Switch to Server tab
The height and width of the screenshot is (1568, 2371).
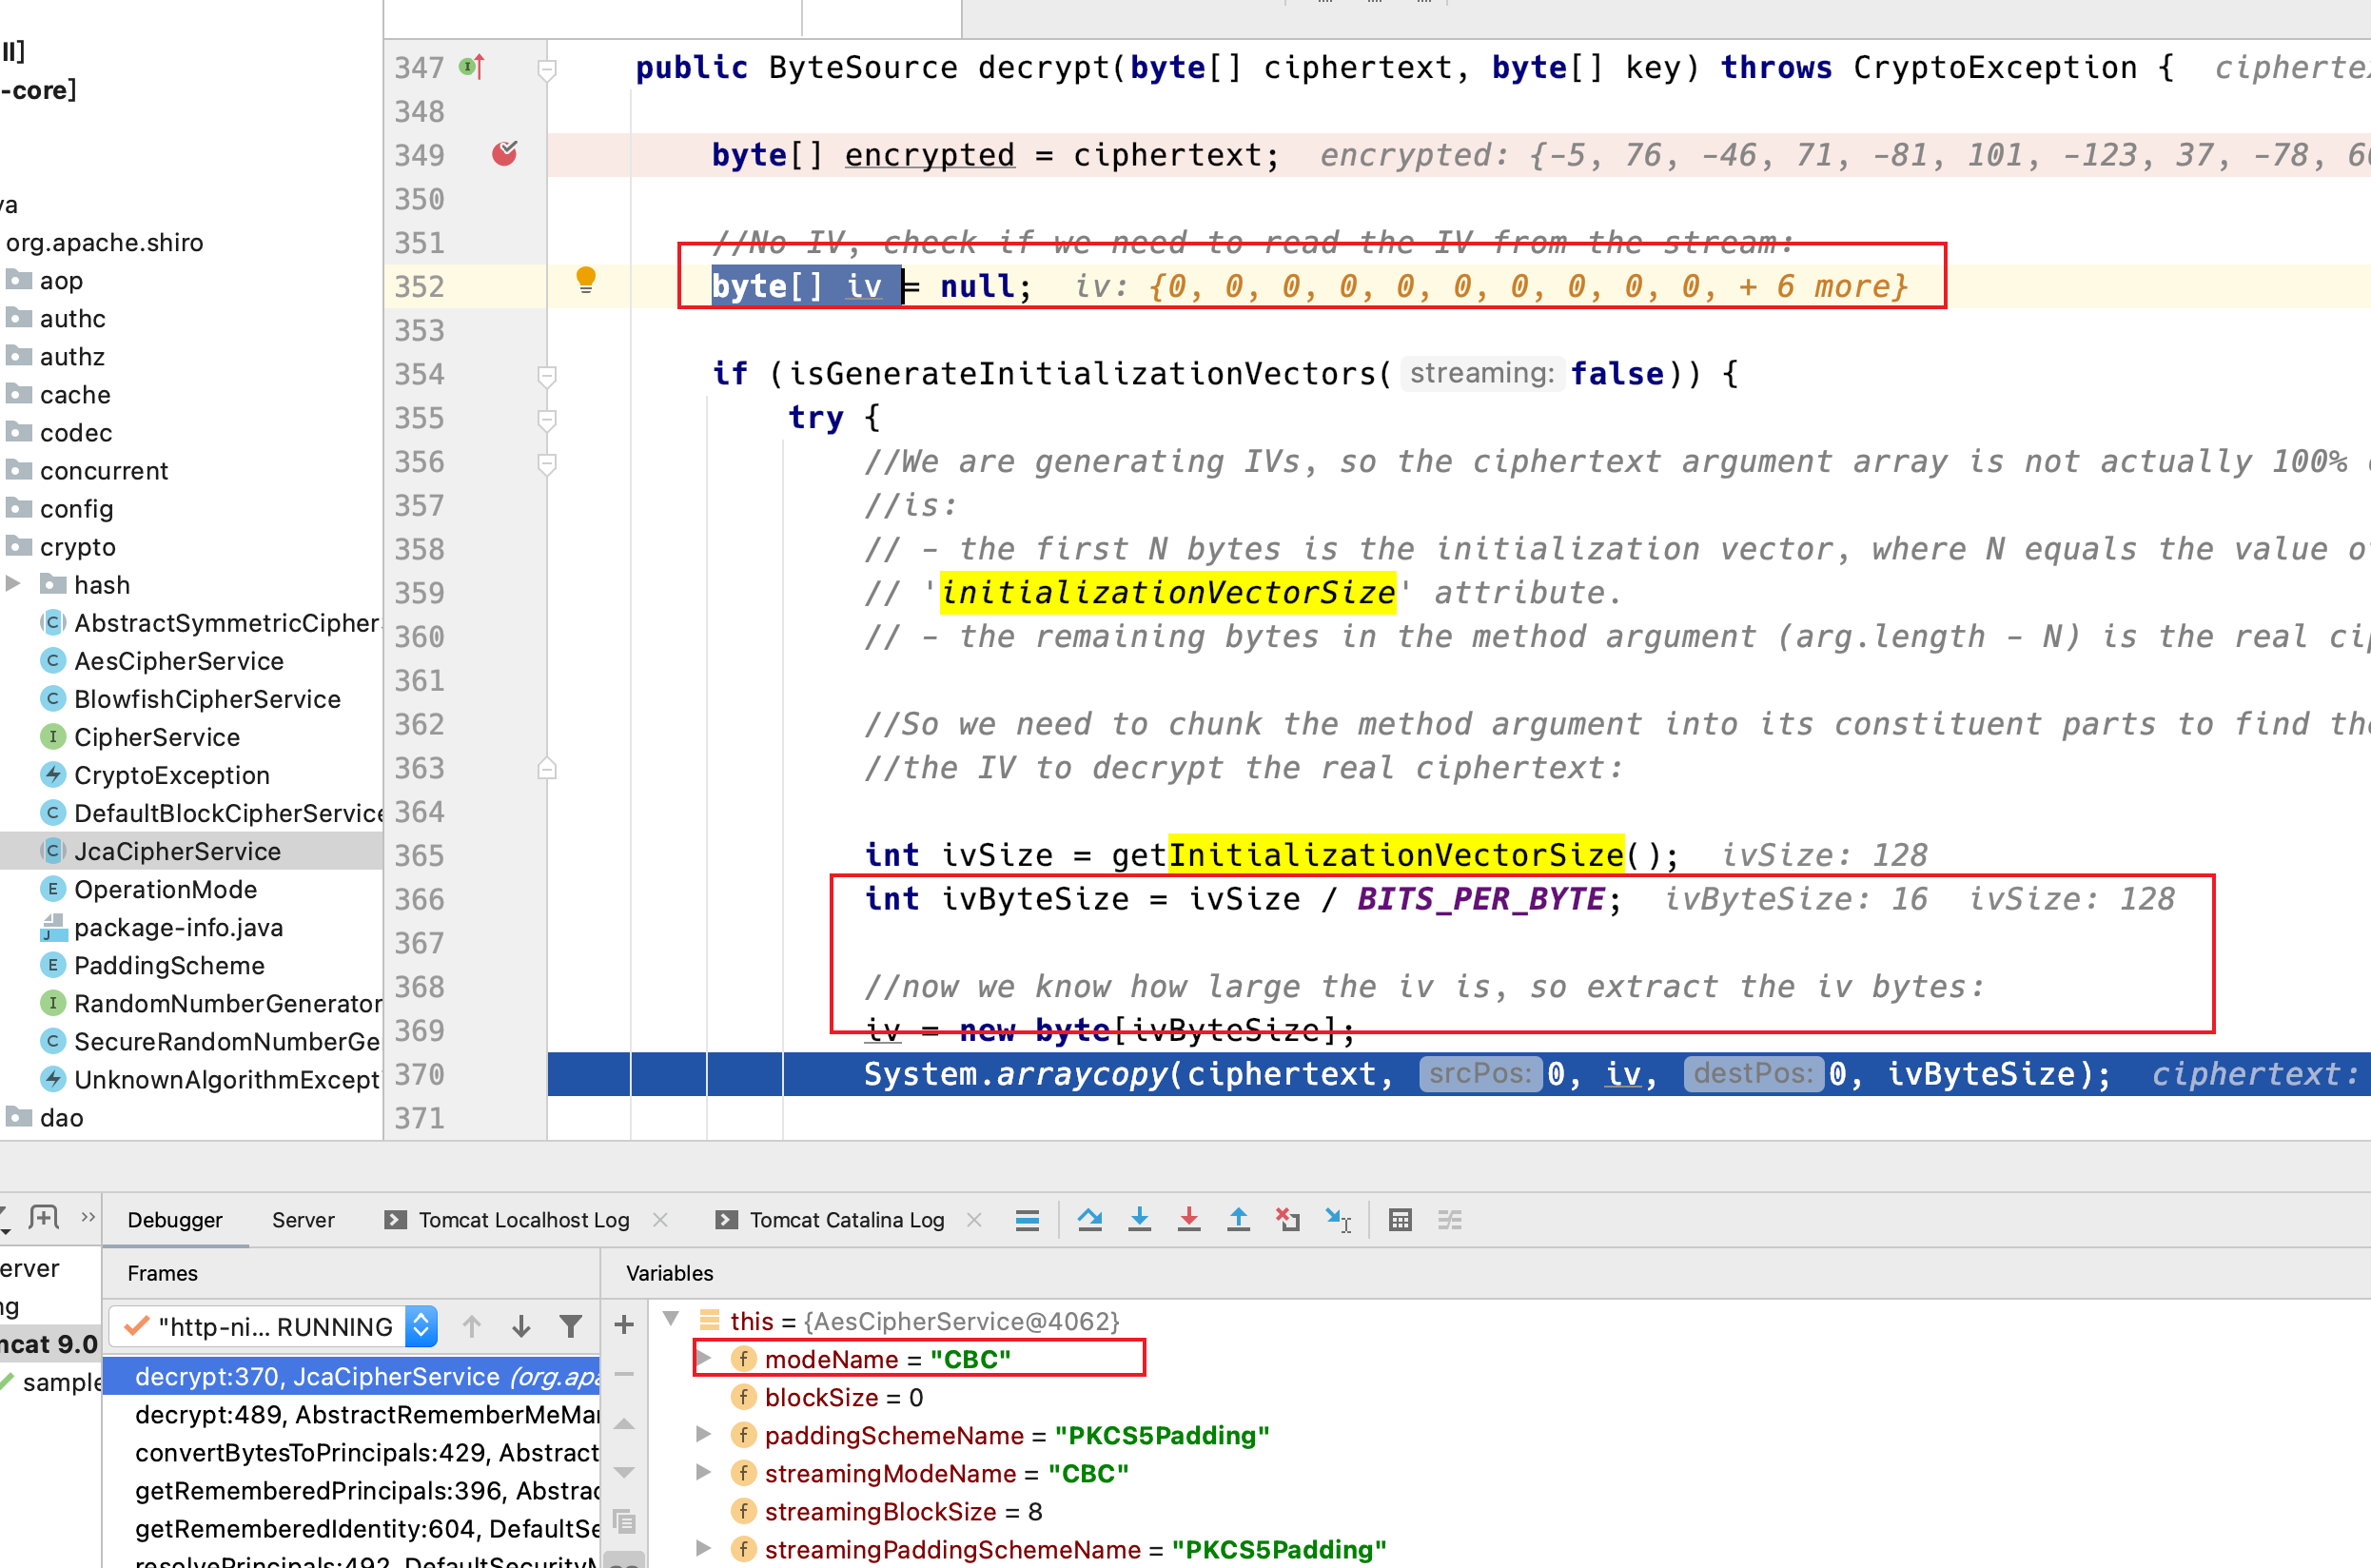click(x=303, y=1219)
